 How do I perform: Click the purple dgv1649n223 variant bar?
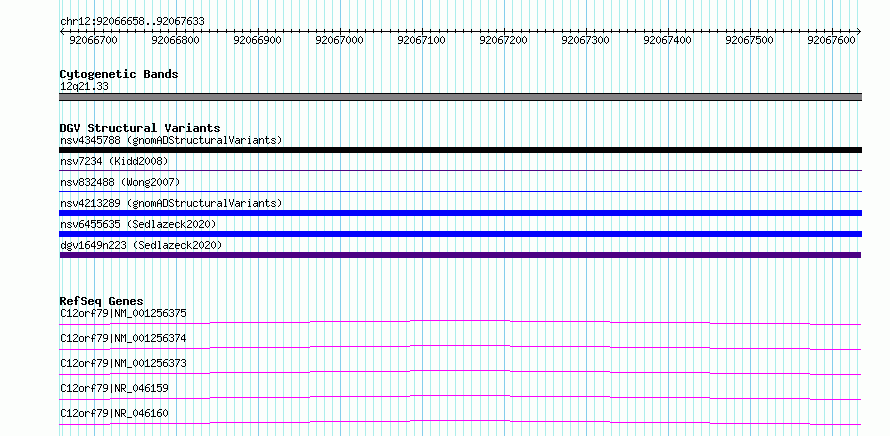[x=460, y=255]
